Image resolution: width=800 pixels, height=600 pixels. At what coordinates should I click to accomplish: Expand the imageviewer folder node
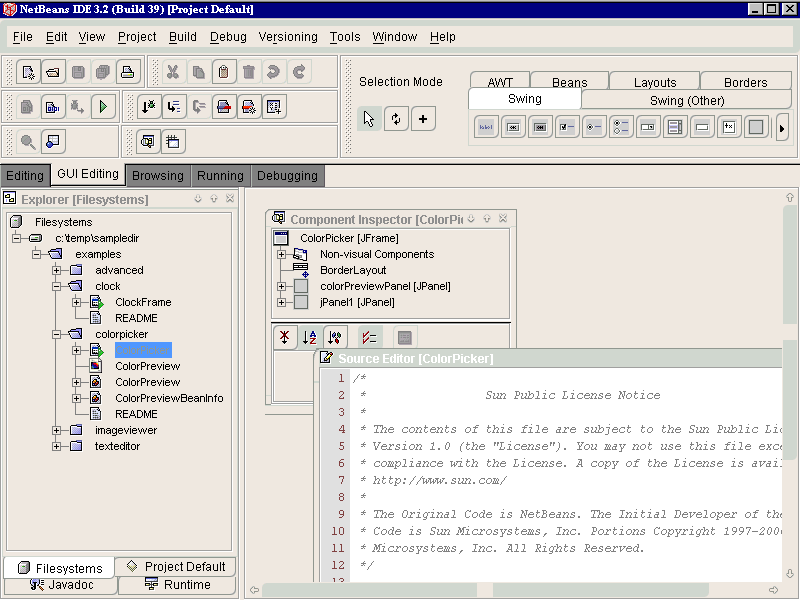click(x=57, y=430)
